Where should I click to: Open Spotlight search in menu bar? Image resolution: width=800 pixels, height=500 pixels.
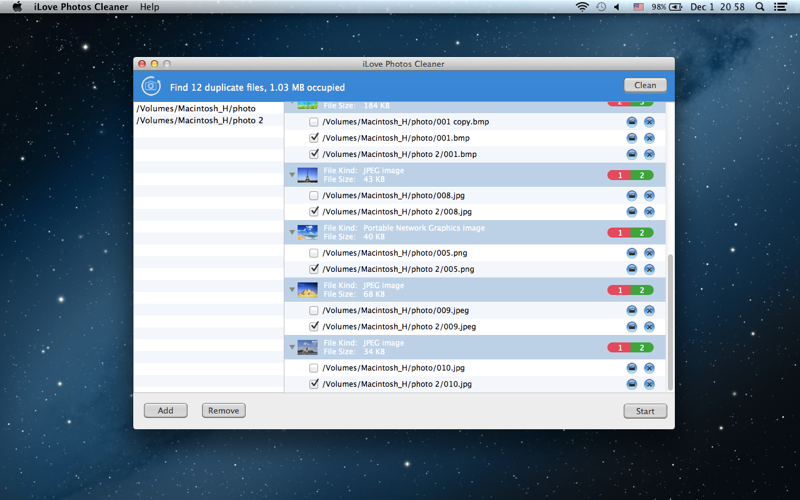tap(760, 7)
